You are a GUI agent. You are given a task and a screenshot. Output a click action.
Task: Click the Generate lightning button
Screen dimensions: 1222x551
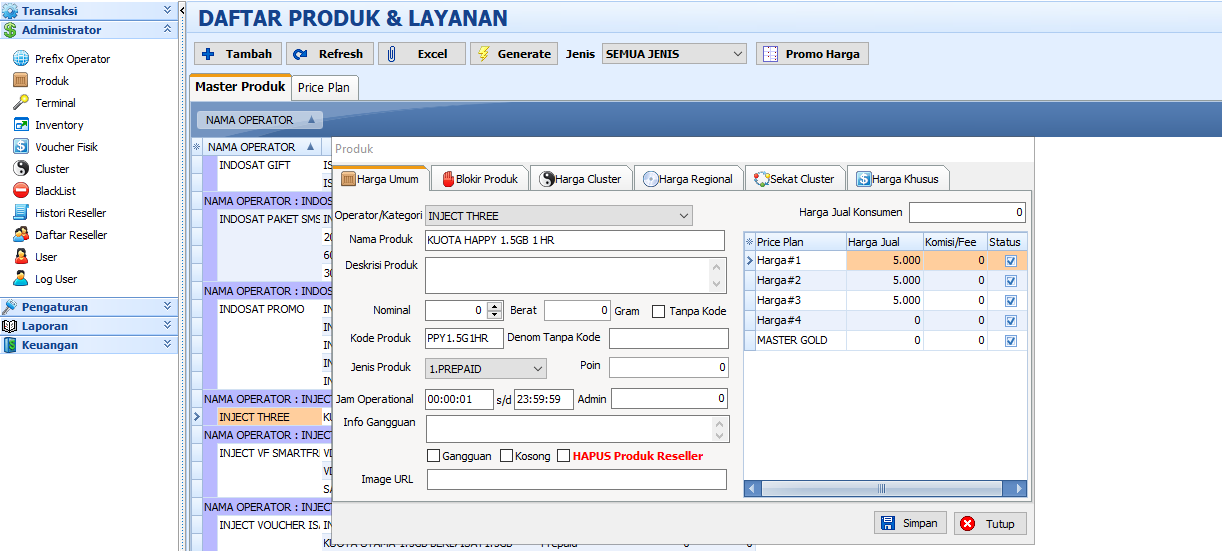tap(512, 54)
